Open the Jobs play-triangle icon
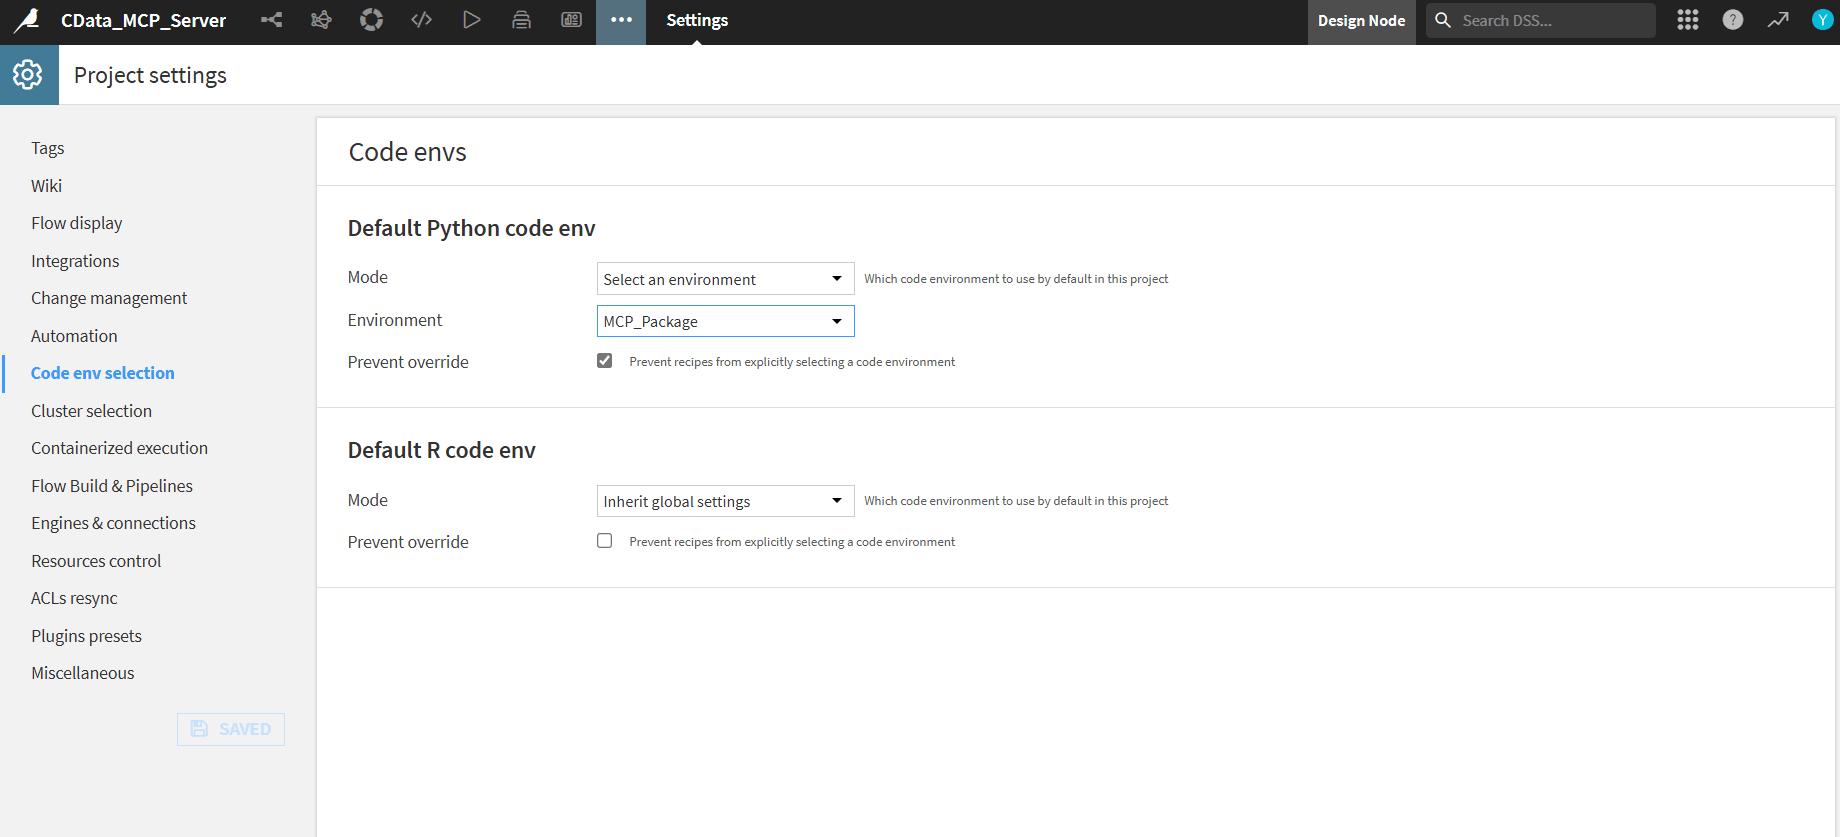This screenshot has height=837, width=1840. point(472,20)
